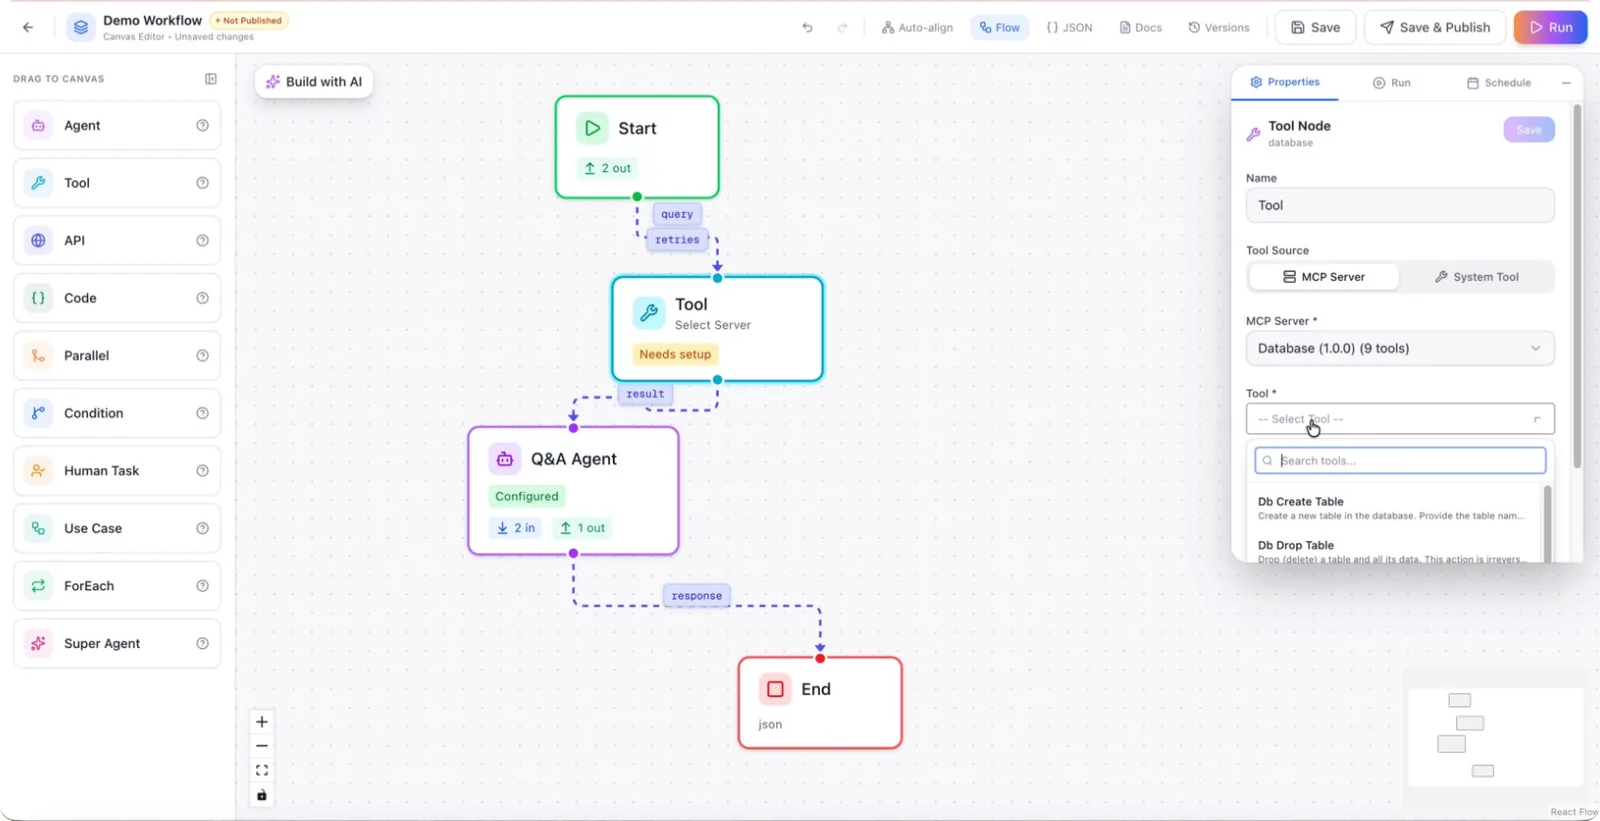Screen dimensions: 1600x821
Task: Select MCP Server as tool source
Action: point(1323,277)
